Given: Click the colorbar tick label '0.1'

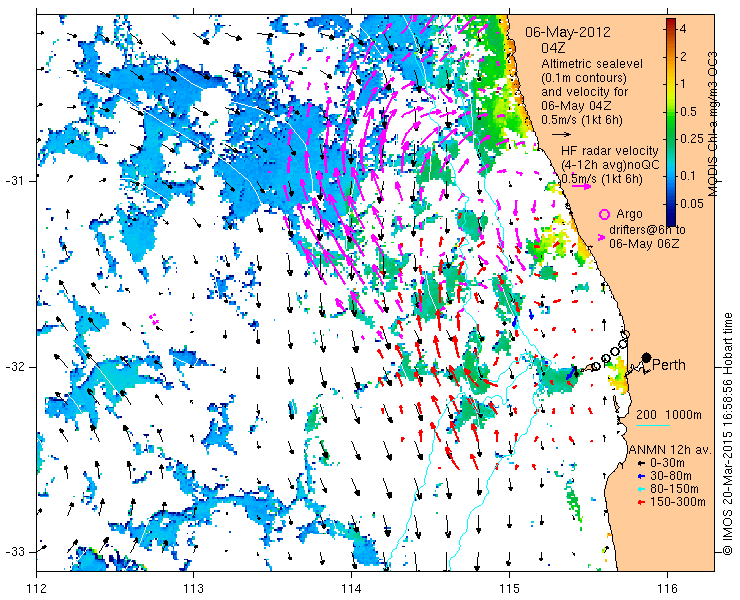Looking at the screenshot, I should coord(688,176).
